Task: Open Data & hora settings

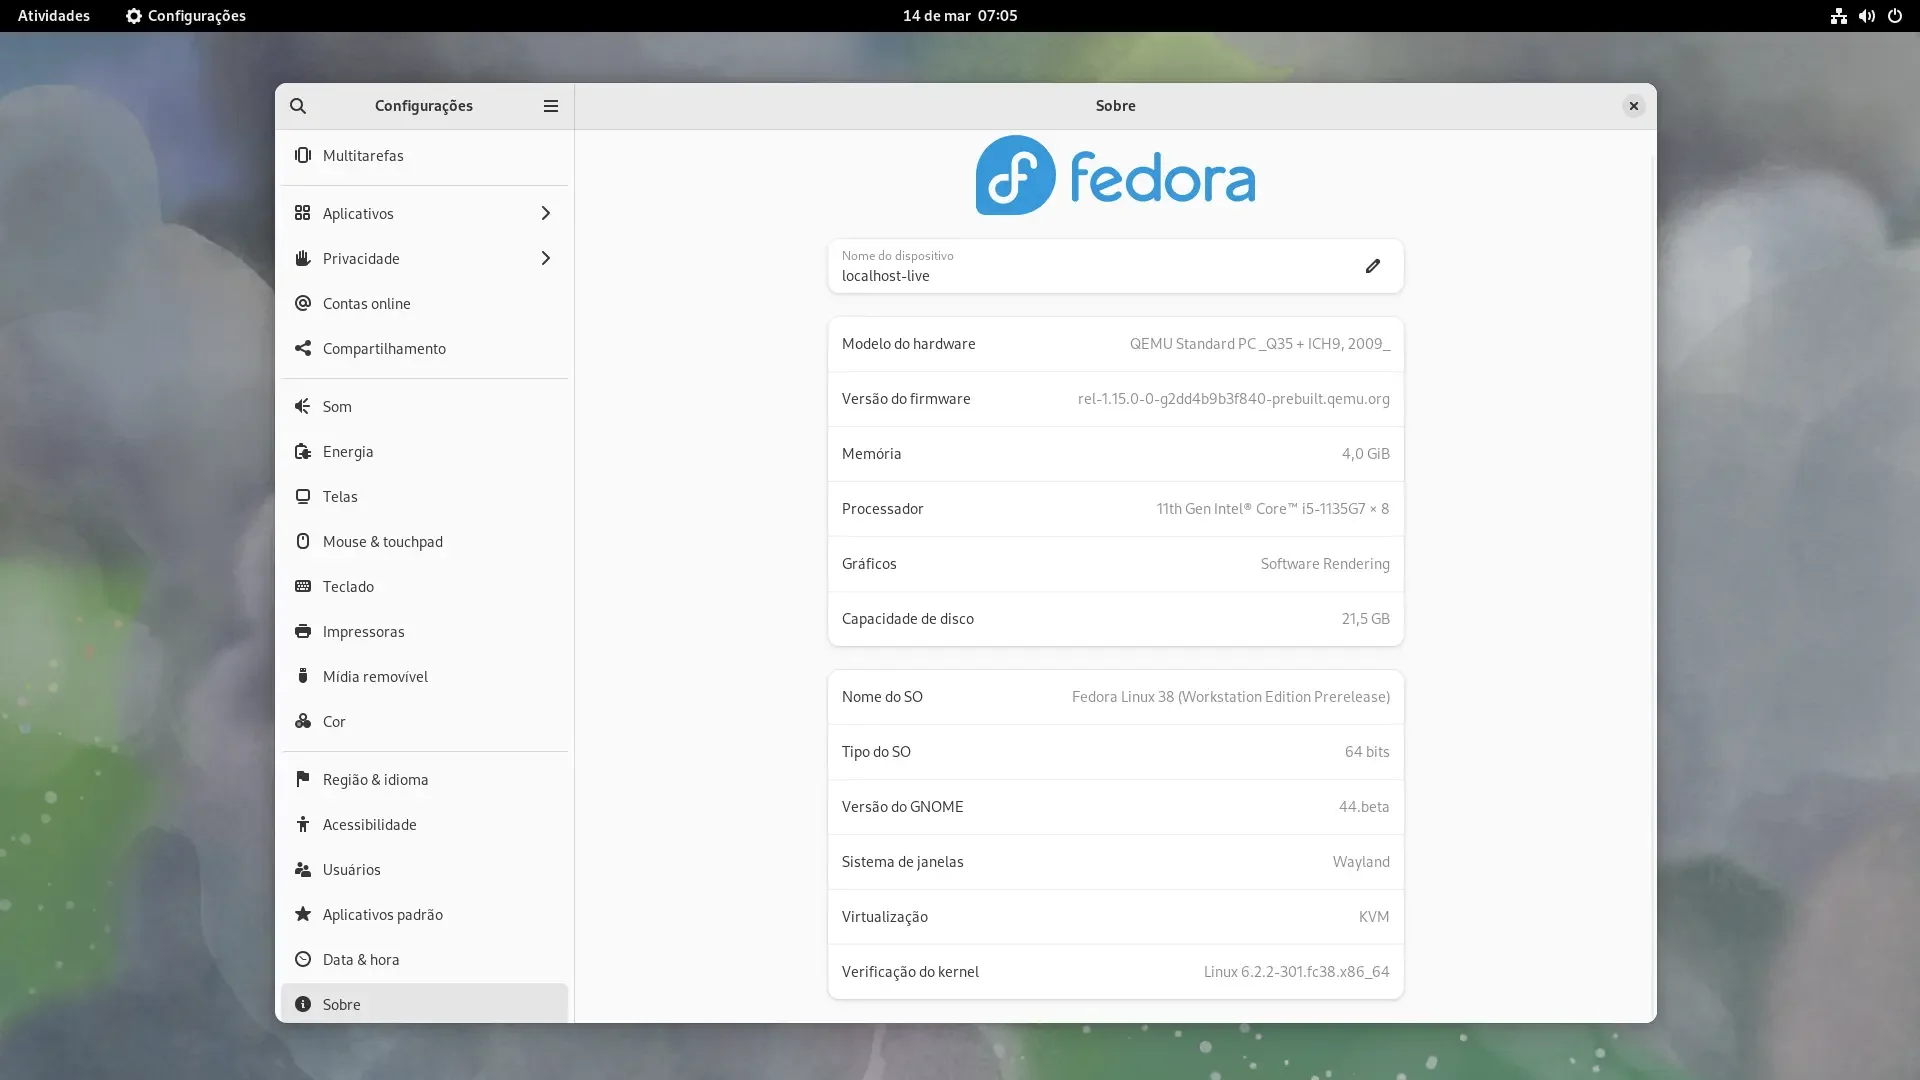Action: 424,959
